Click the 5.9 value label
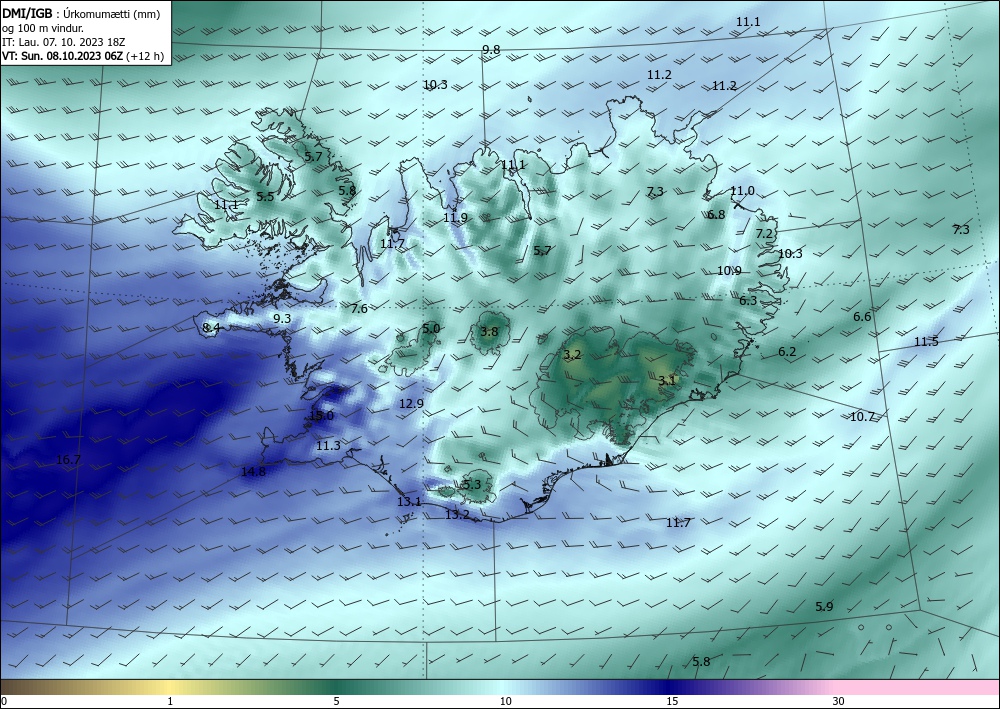The height and width of the screenshot is (709, 1000). click(x=824, y=606)
